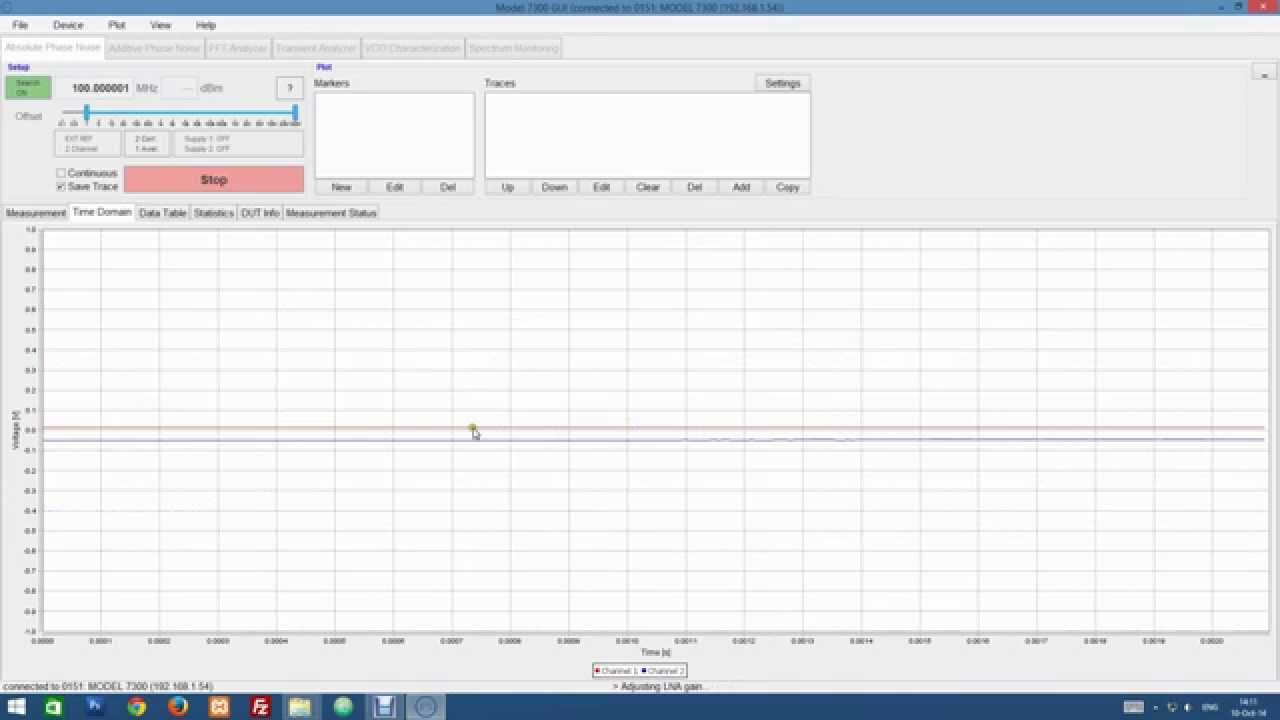Click the Markers list box

point(395,135)
